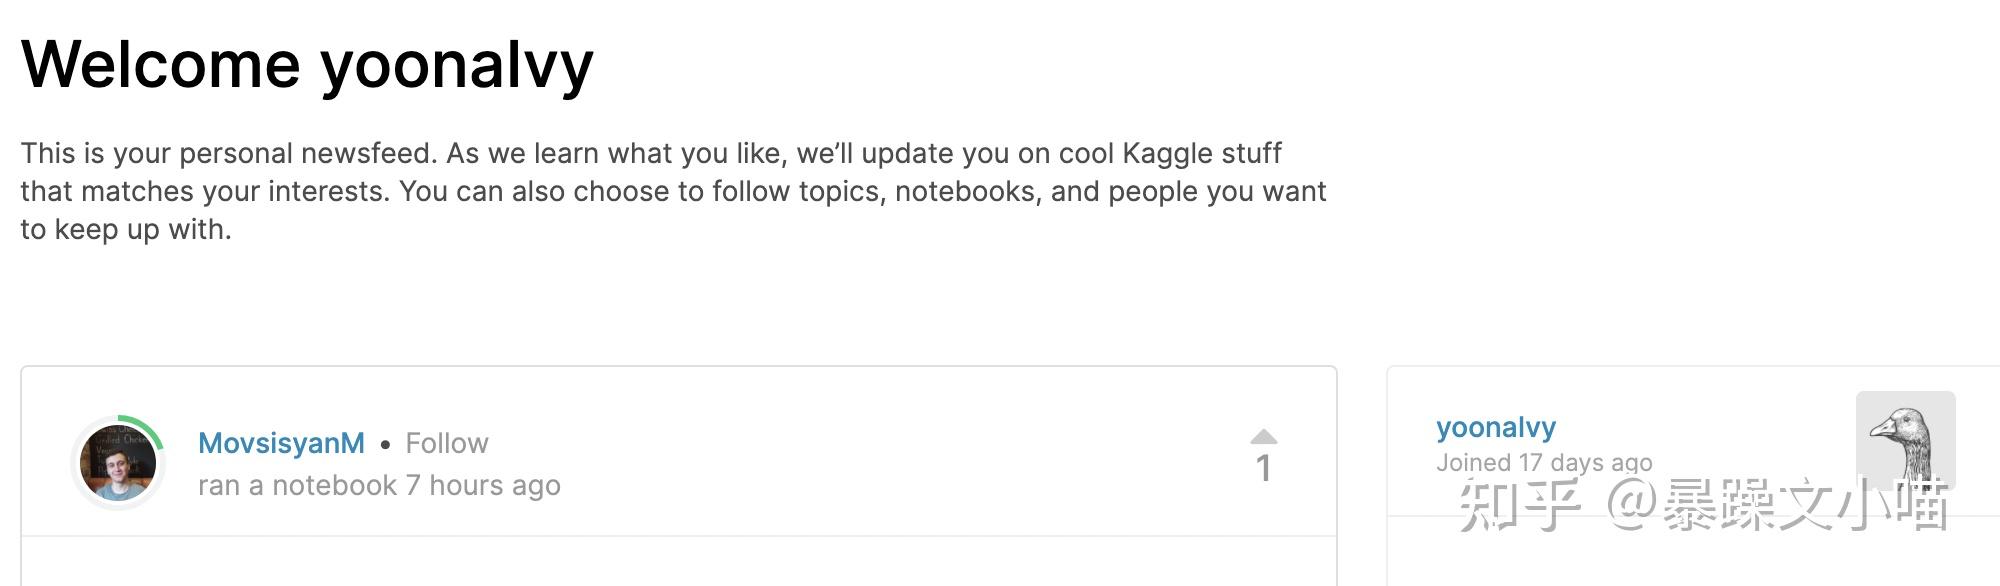Open MovsisyanM's profile picture
Screen dimensions: 2000x586
(118, 463)
